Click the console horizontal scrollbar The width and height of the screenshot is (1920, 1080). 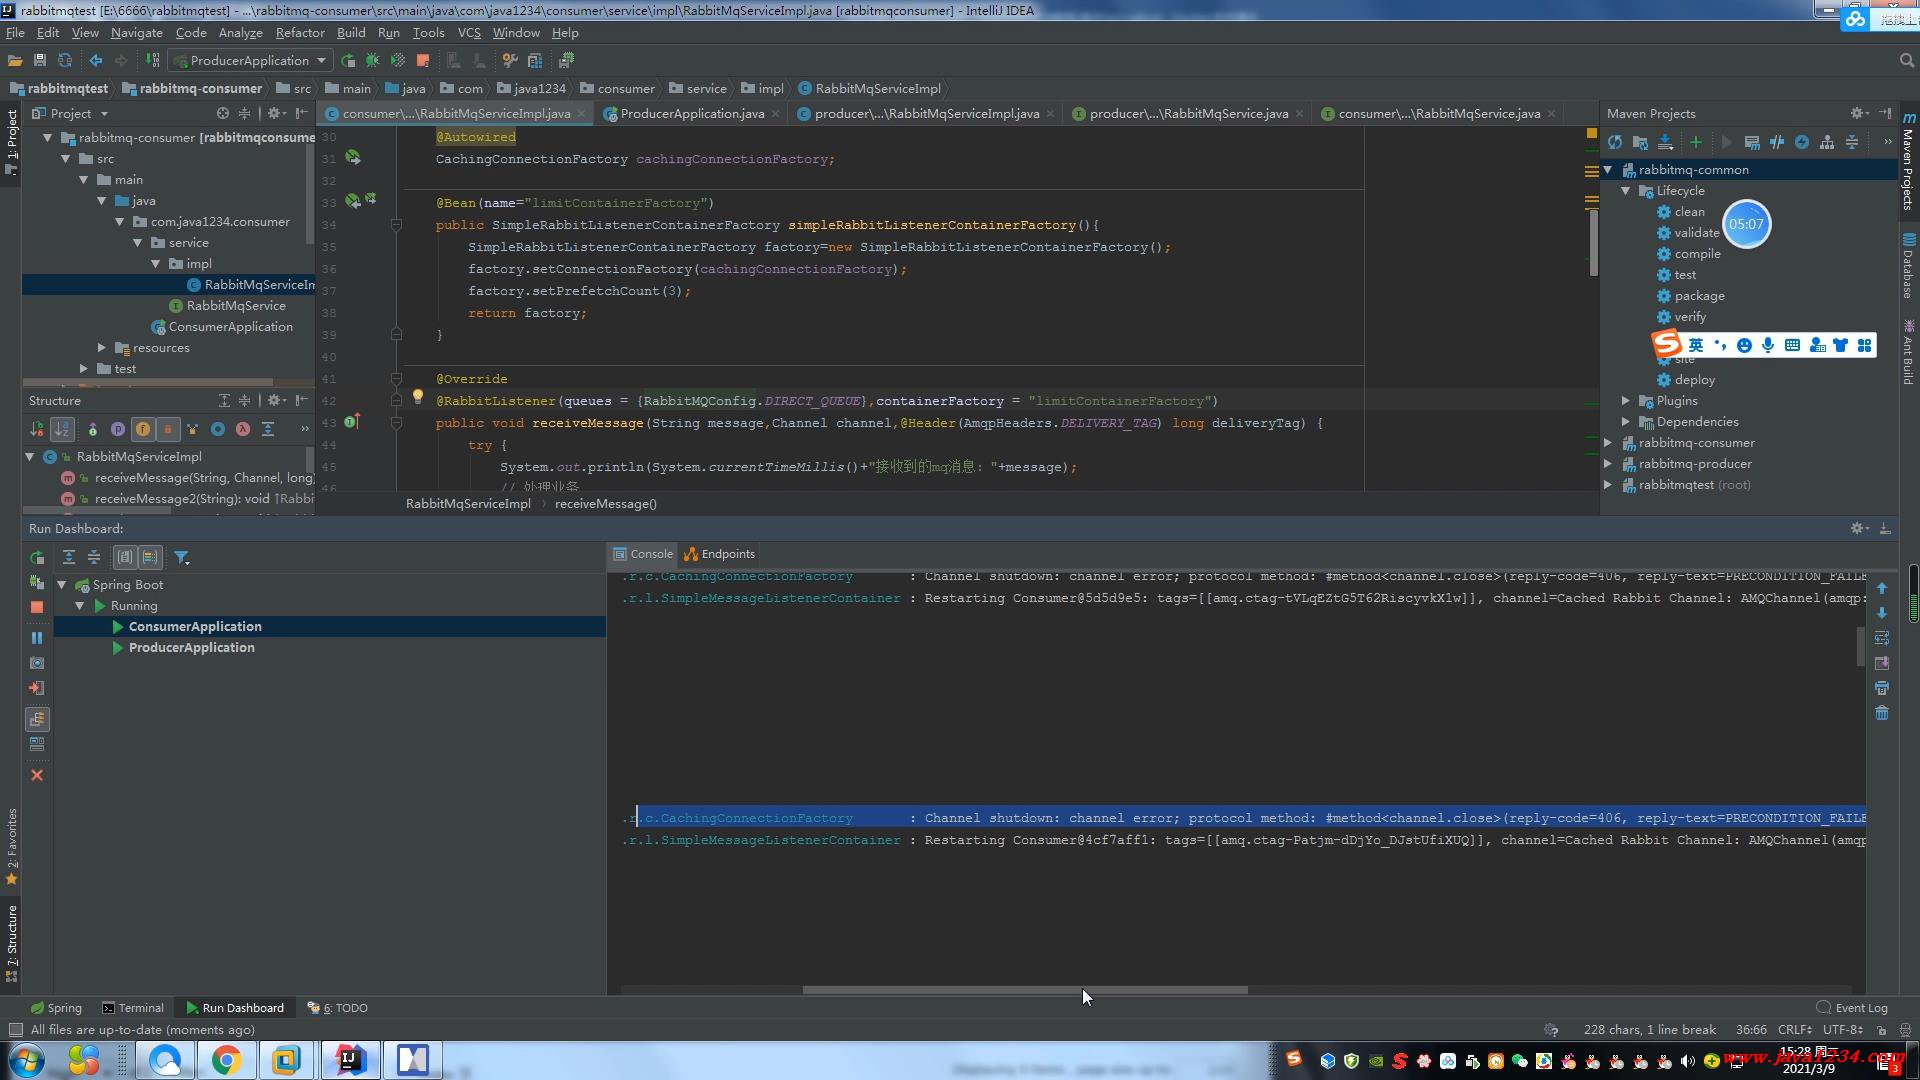[1025, 991]
